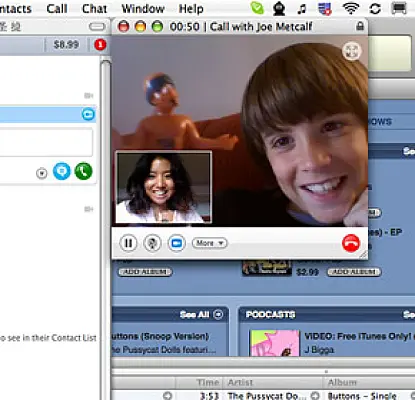Open the More dropdown in the call window
The height and width of the screenshot is (400, 415).
(x=209, y=243)
